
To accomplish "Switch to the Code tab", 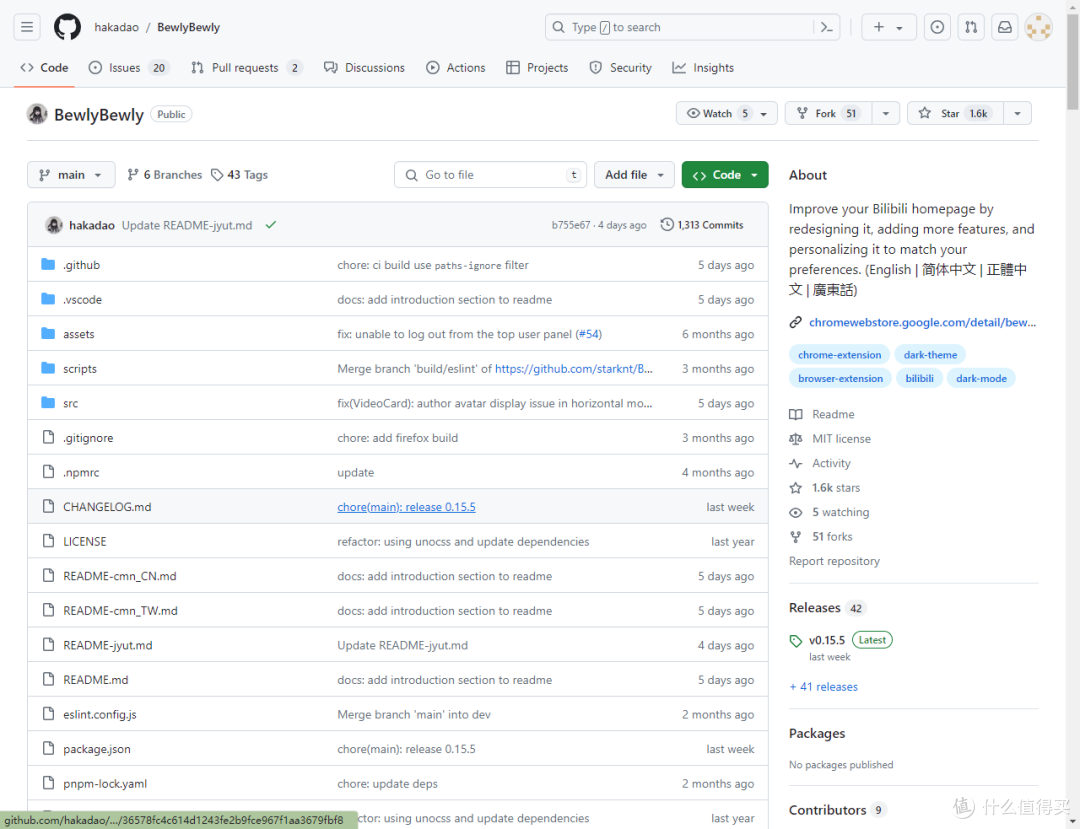I will 45,67.
